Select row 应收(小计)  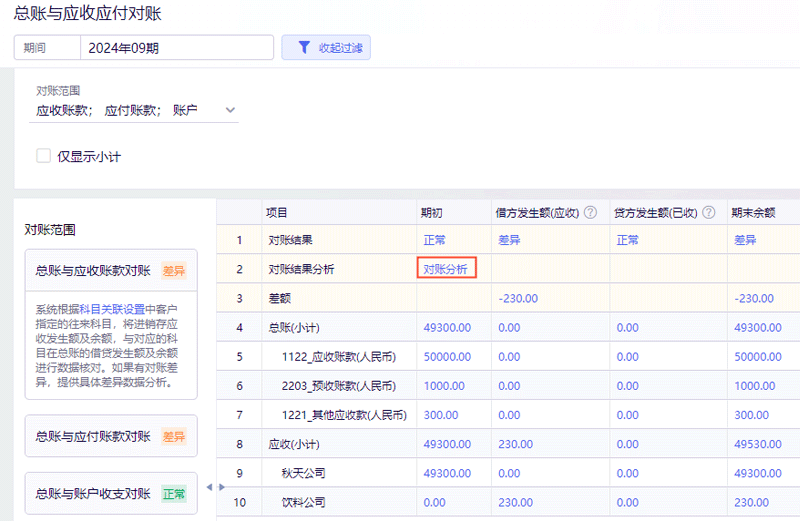click(x=508, y=444)
